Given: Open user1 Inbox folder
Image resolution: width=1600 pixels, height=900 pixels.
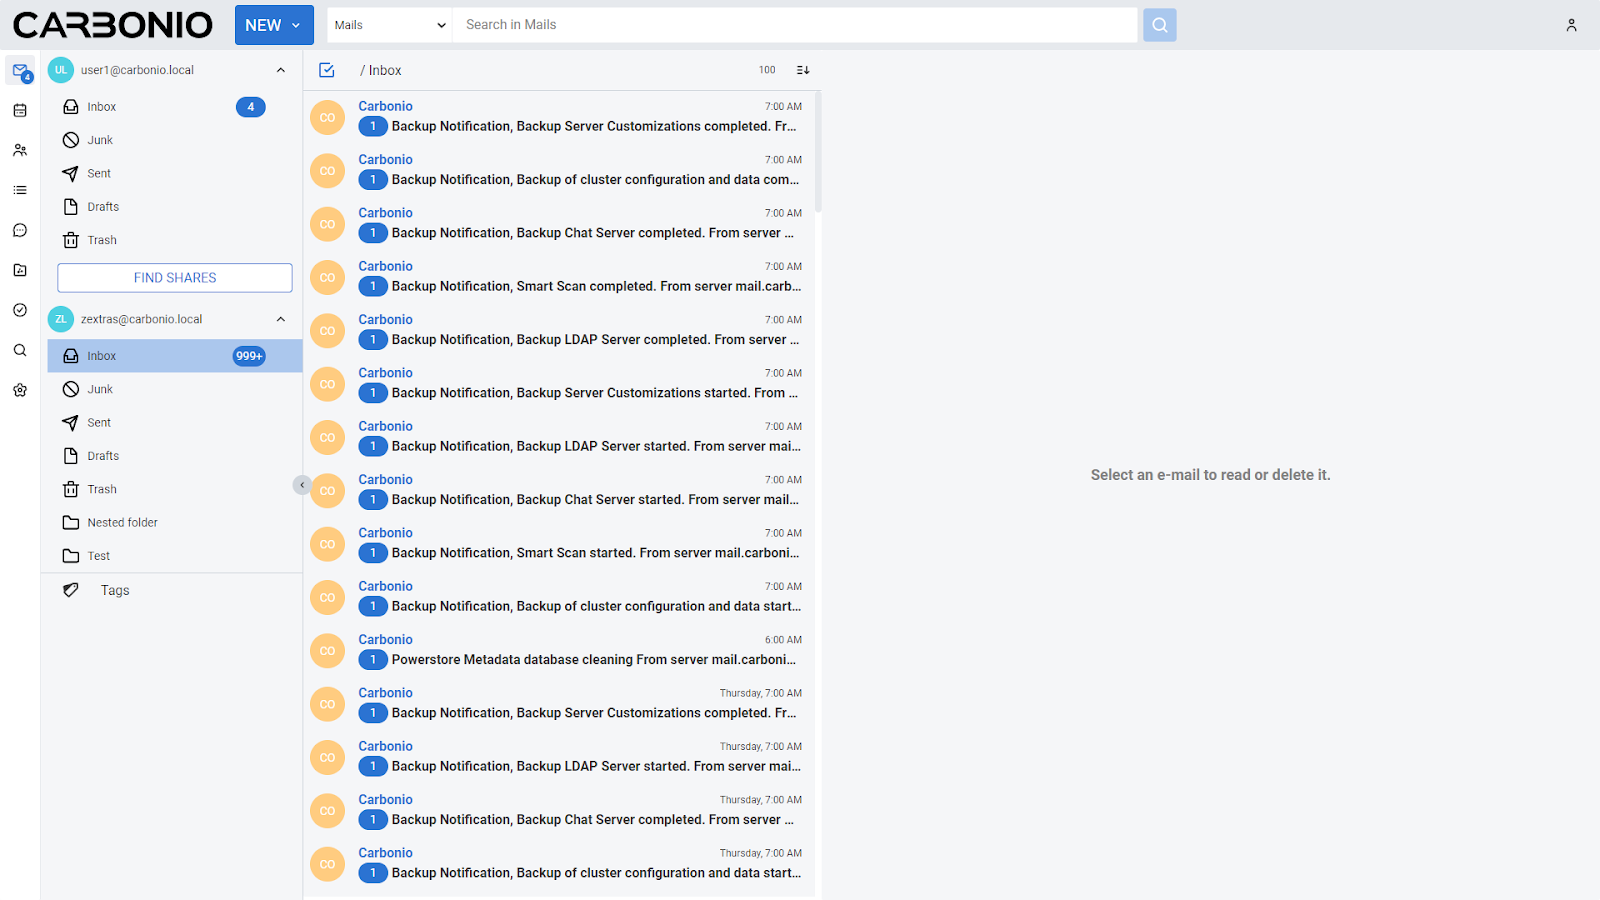Looking at the screenshot, I should (x=175, y=107).
